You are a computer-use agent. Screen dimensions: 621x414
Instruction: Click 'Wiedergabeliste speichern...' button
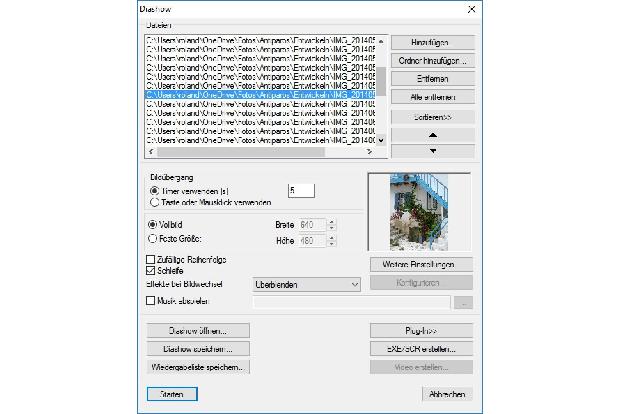198,367
